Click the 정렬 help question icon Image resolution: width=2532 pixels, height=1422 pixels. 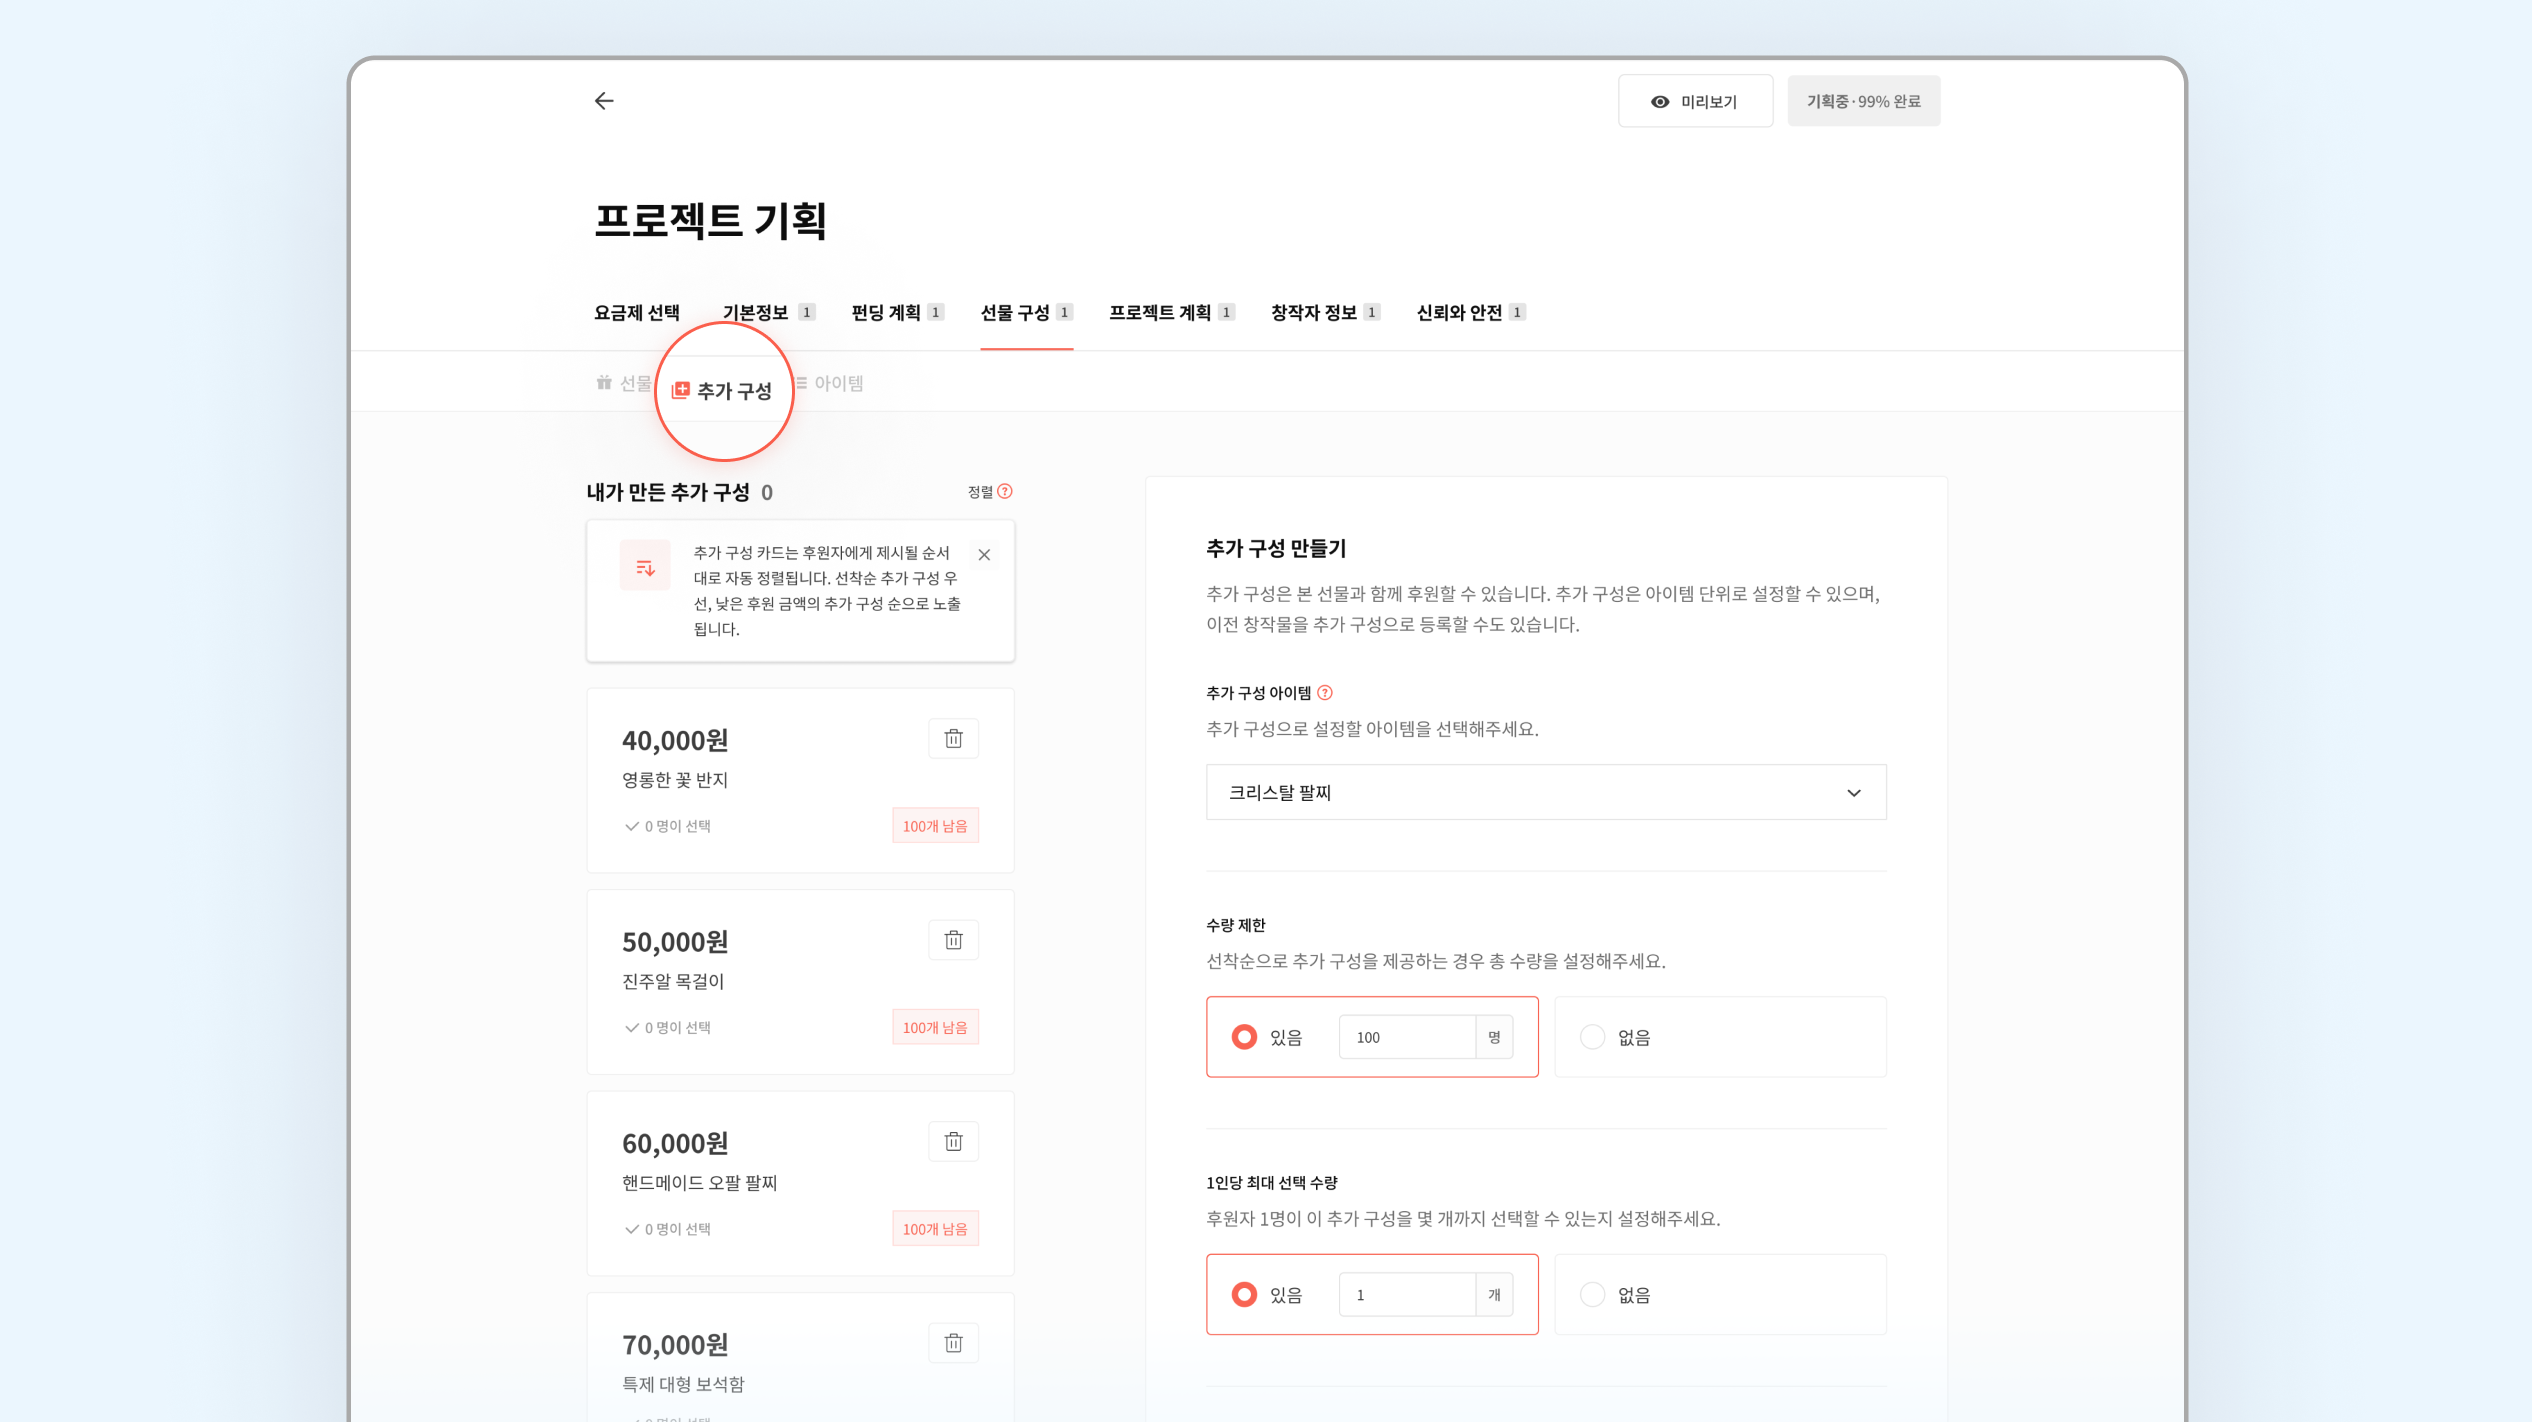(x=1005, y=491)
